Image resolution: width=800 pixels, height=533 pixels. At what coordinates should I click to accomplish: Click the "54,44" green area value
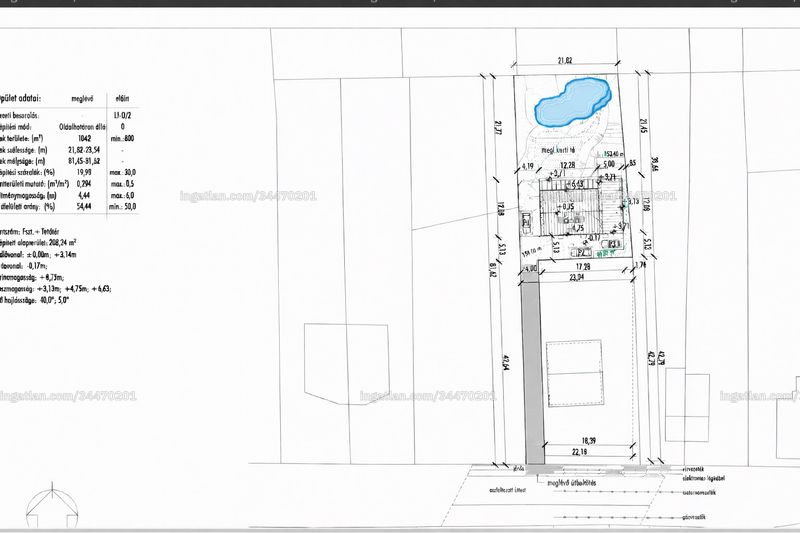click(84, 207)
